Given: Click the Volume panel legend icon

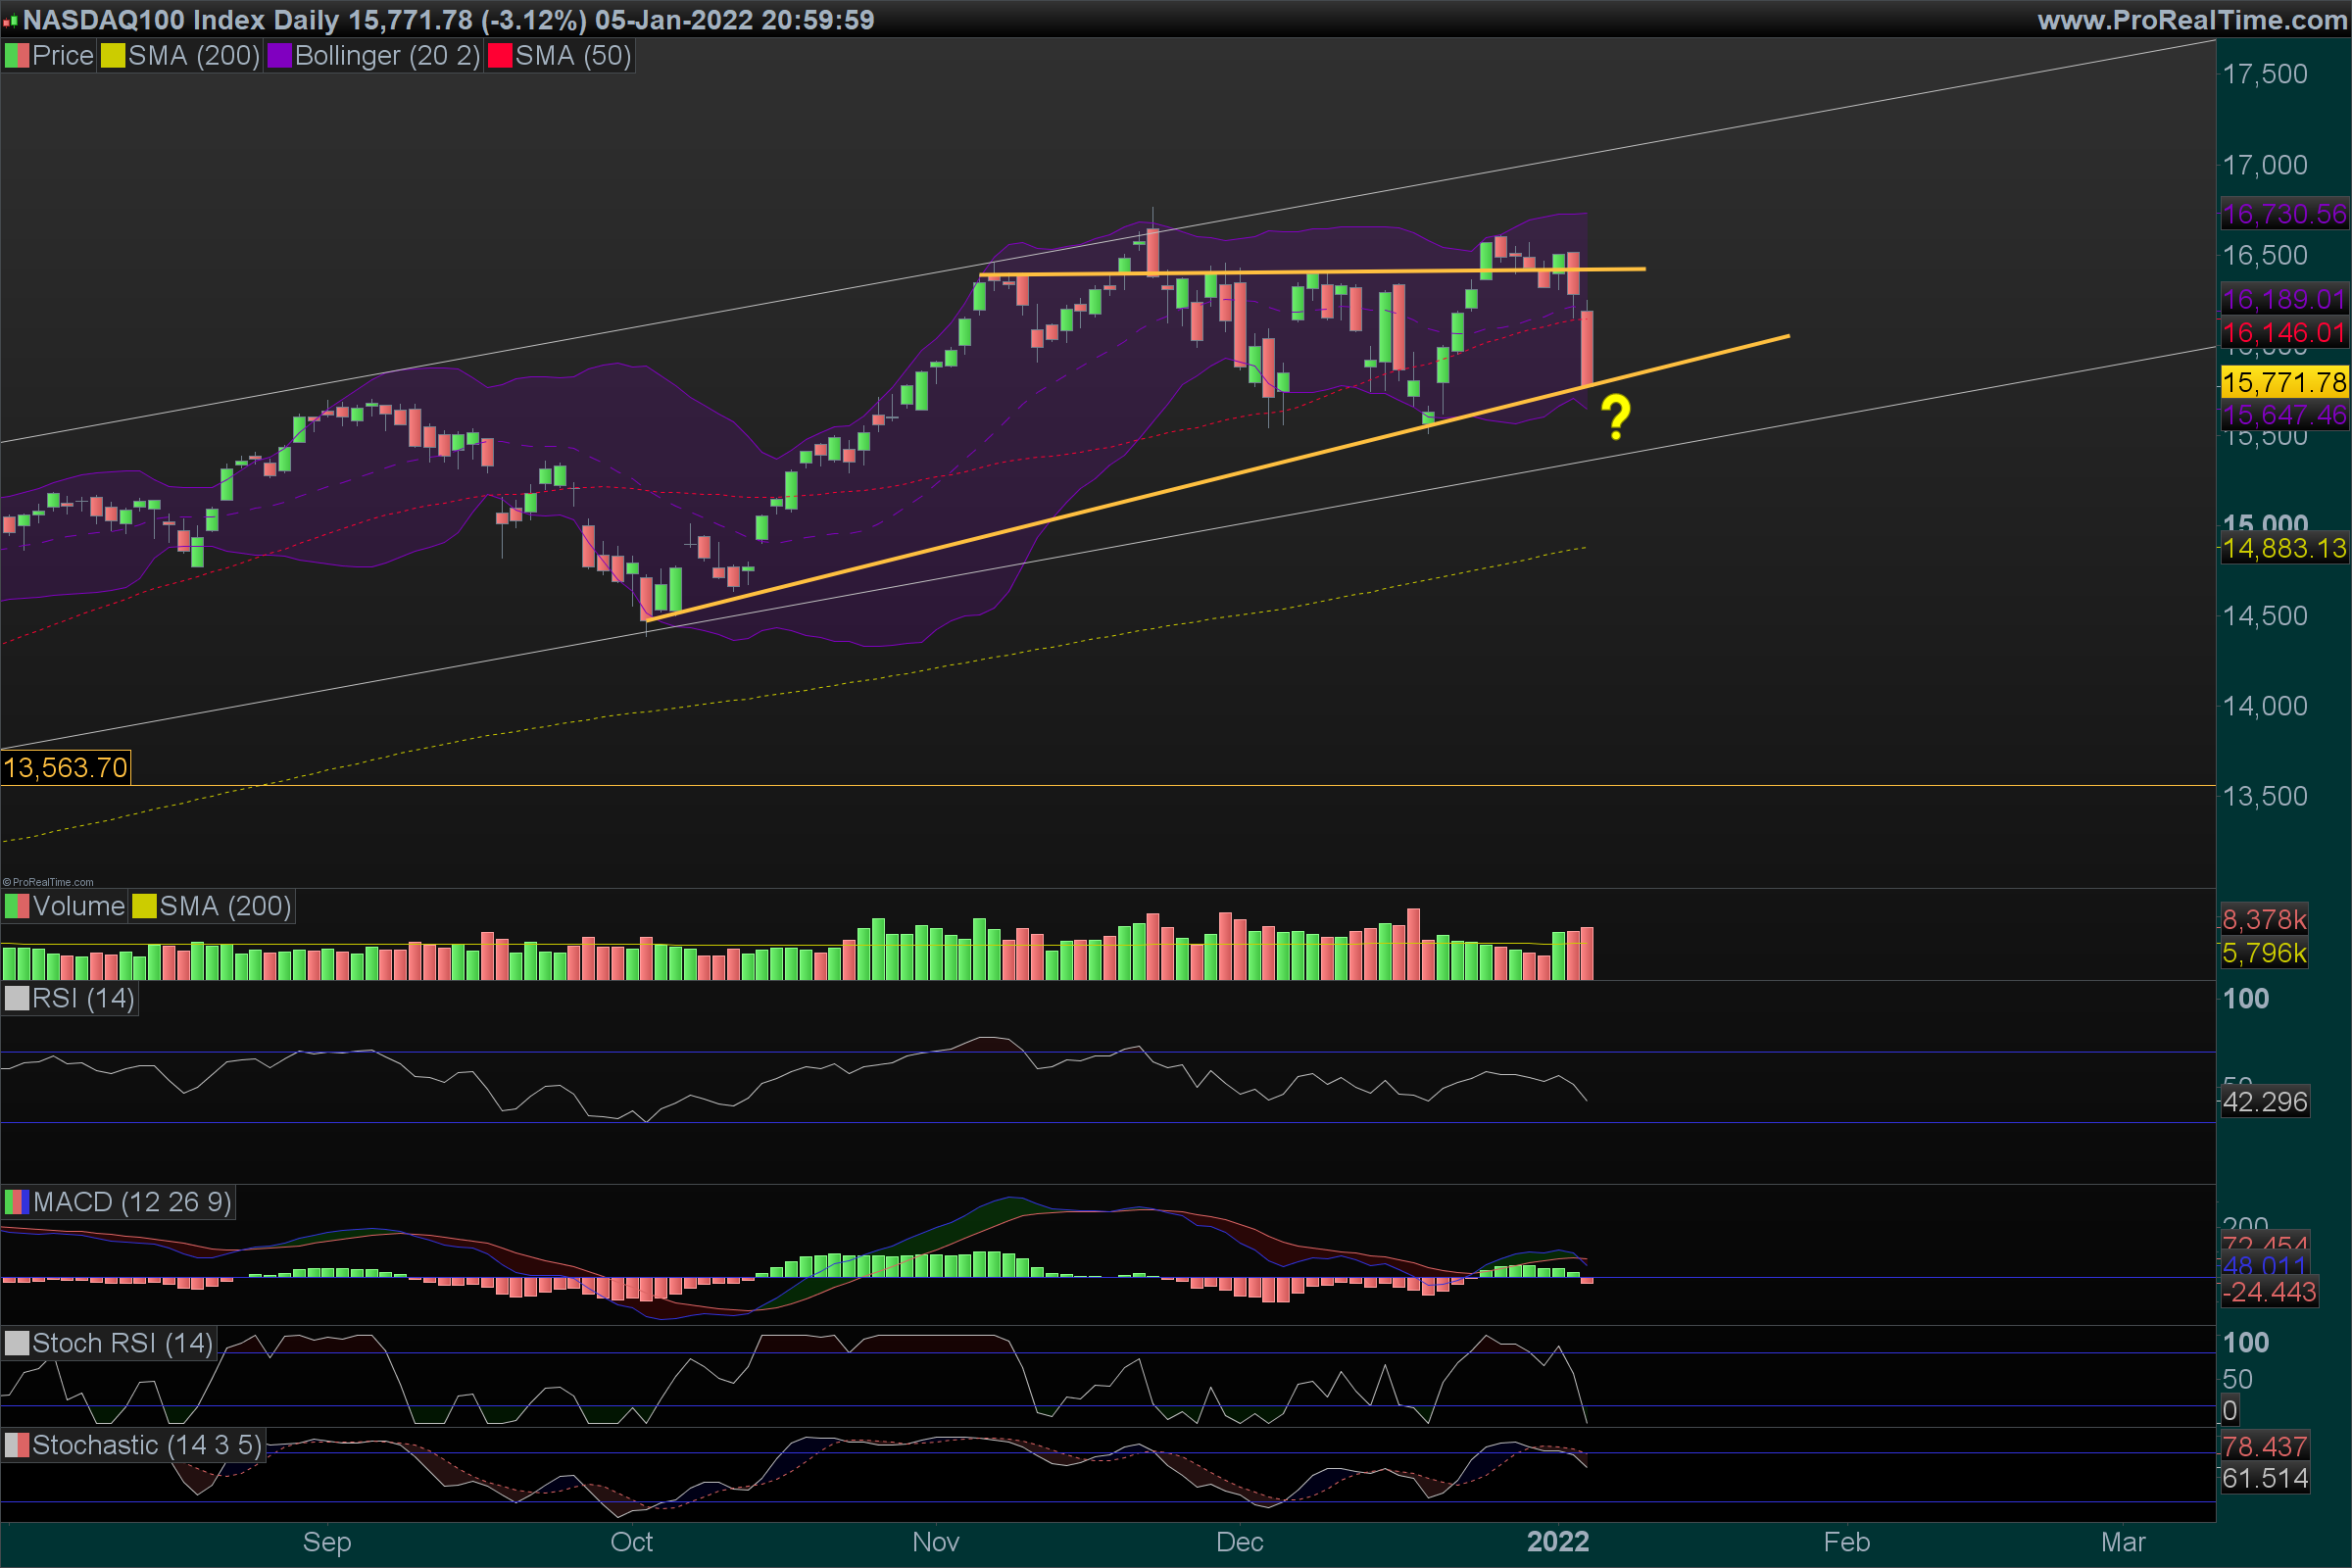Looking at the screenshot, I should click(17, 907).
